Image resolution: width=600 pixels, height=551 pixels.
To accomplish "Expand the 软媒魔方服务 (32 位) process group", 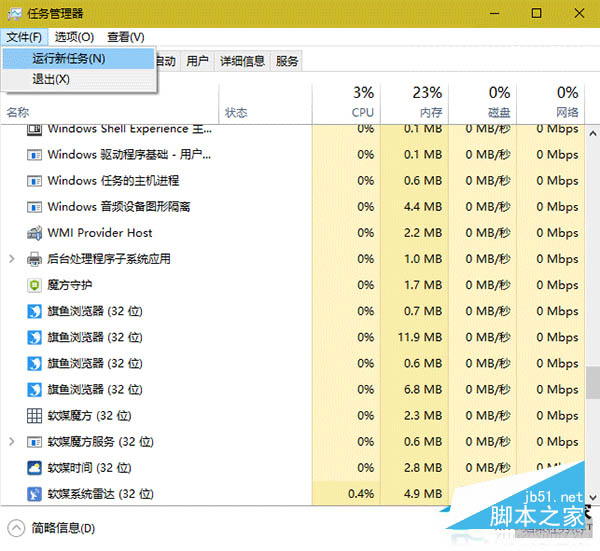I will 12,441.
